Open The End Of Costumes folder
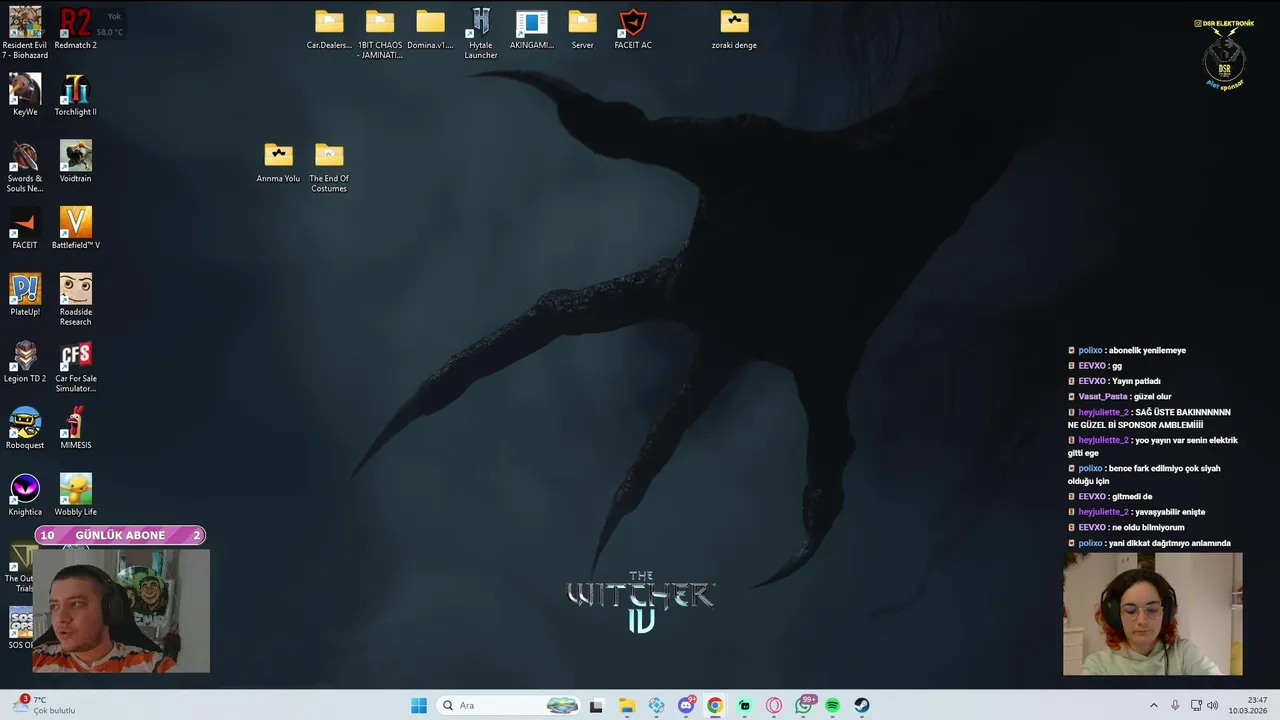This screenshot has width=1280, height=720. (x=329, y=167)
